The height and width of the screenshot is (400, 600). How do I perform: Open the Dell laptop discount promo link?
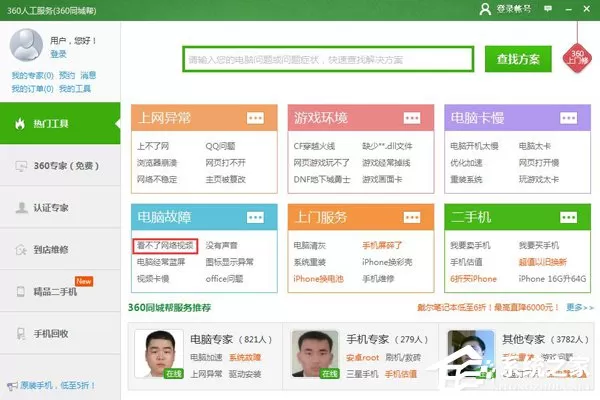488,307
